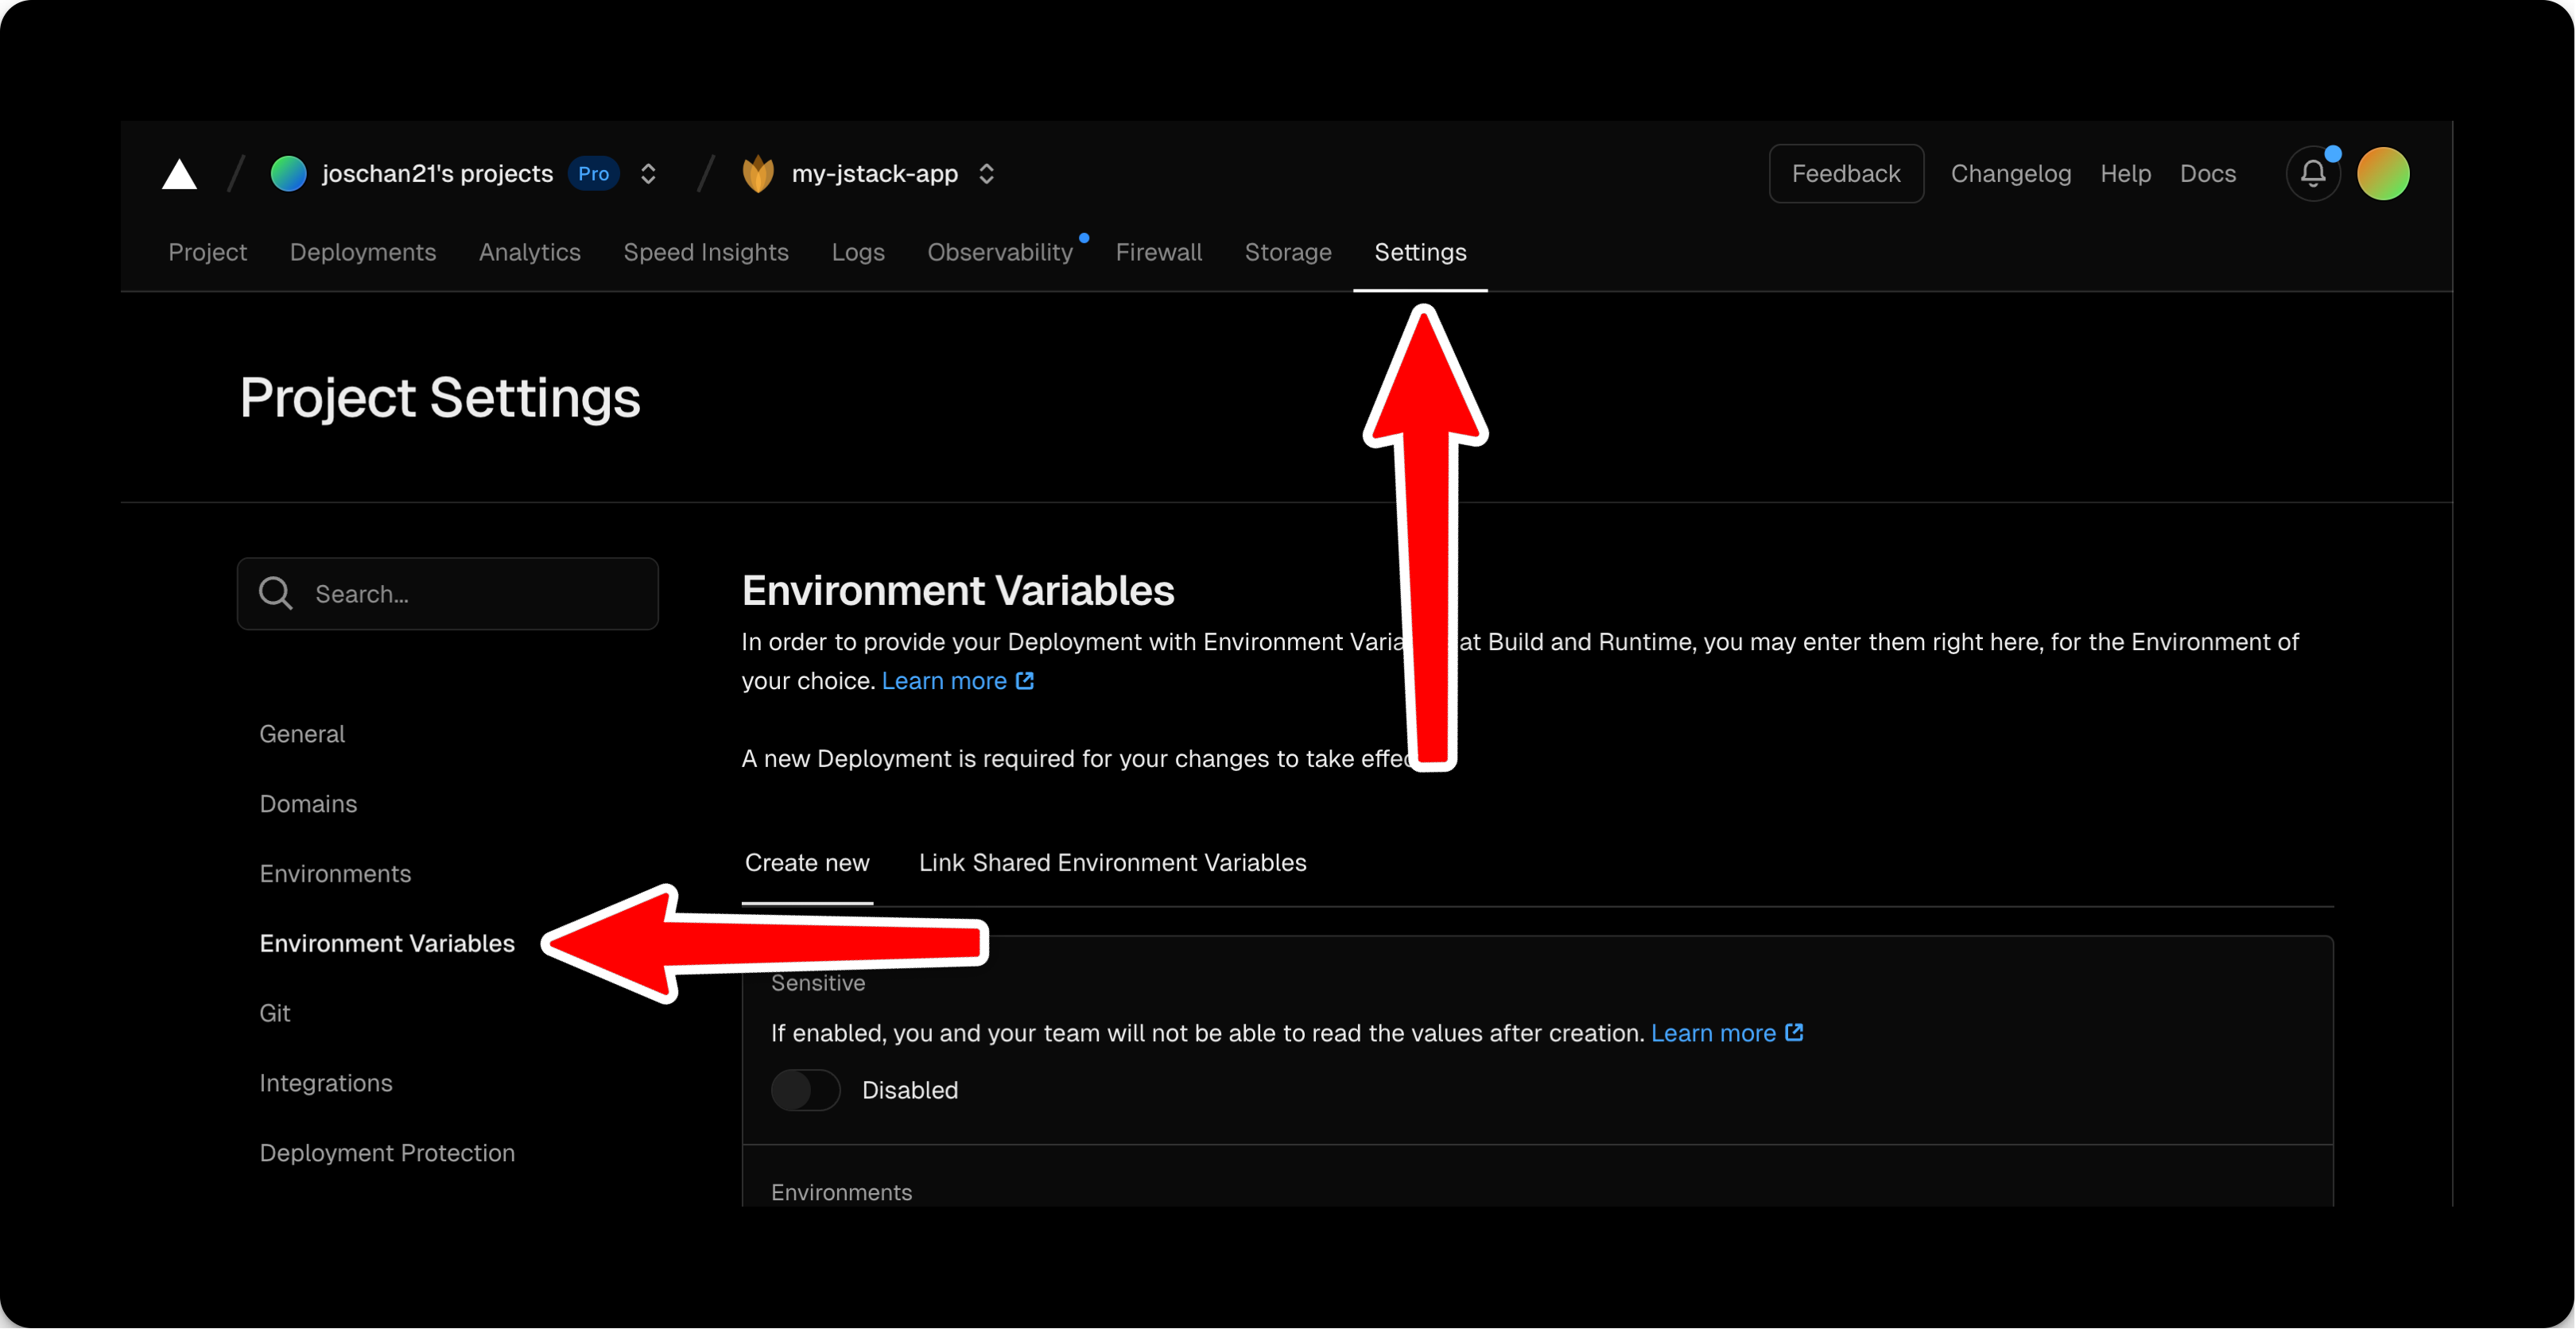Click the Feedback button
Screen dimensions: 2576x1329
click(1846, 173)
